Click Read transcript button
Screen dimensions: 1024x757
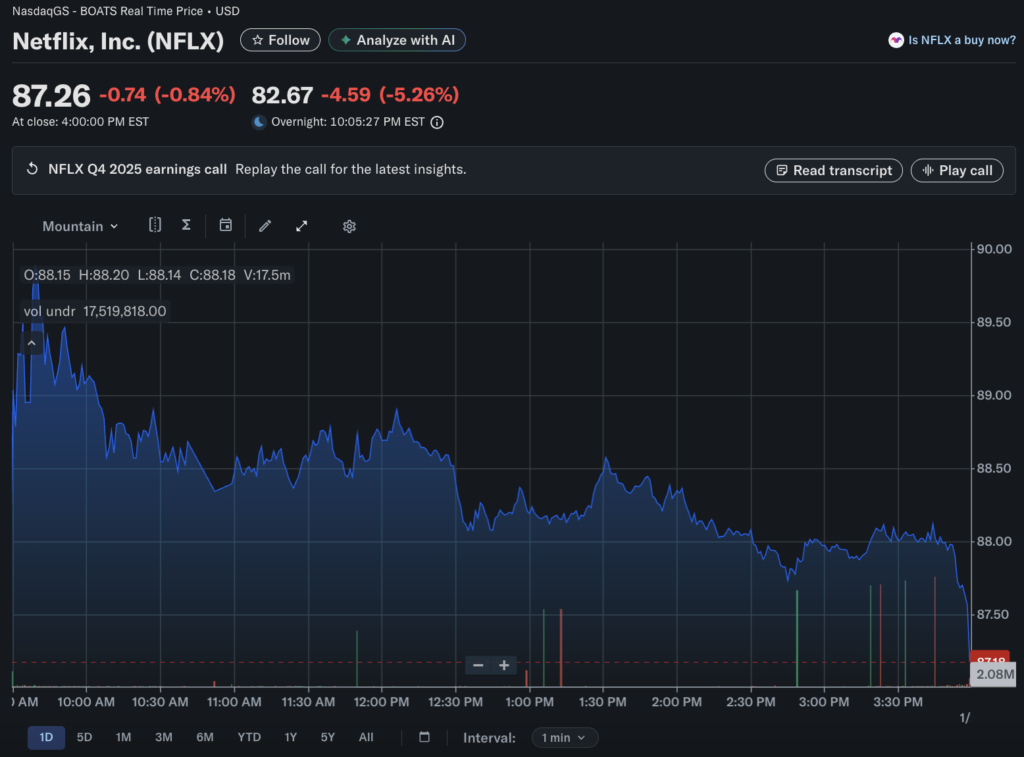(833, 170)
